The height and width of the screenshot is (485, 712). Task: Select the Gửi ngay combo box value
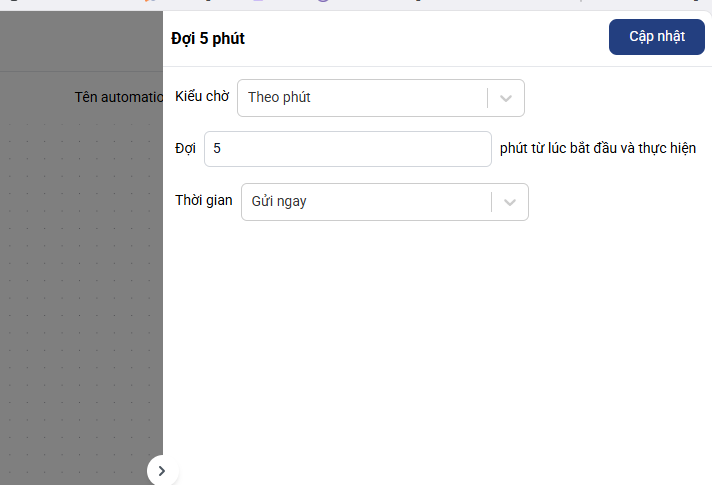pyautogui.click(x=365, y=202)
